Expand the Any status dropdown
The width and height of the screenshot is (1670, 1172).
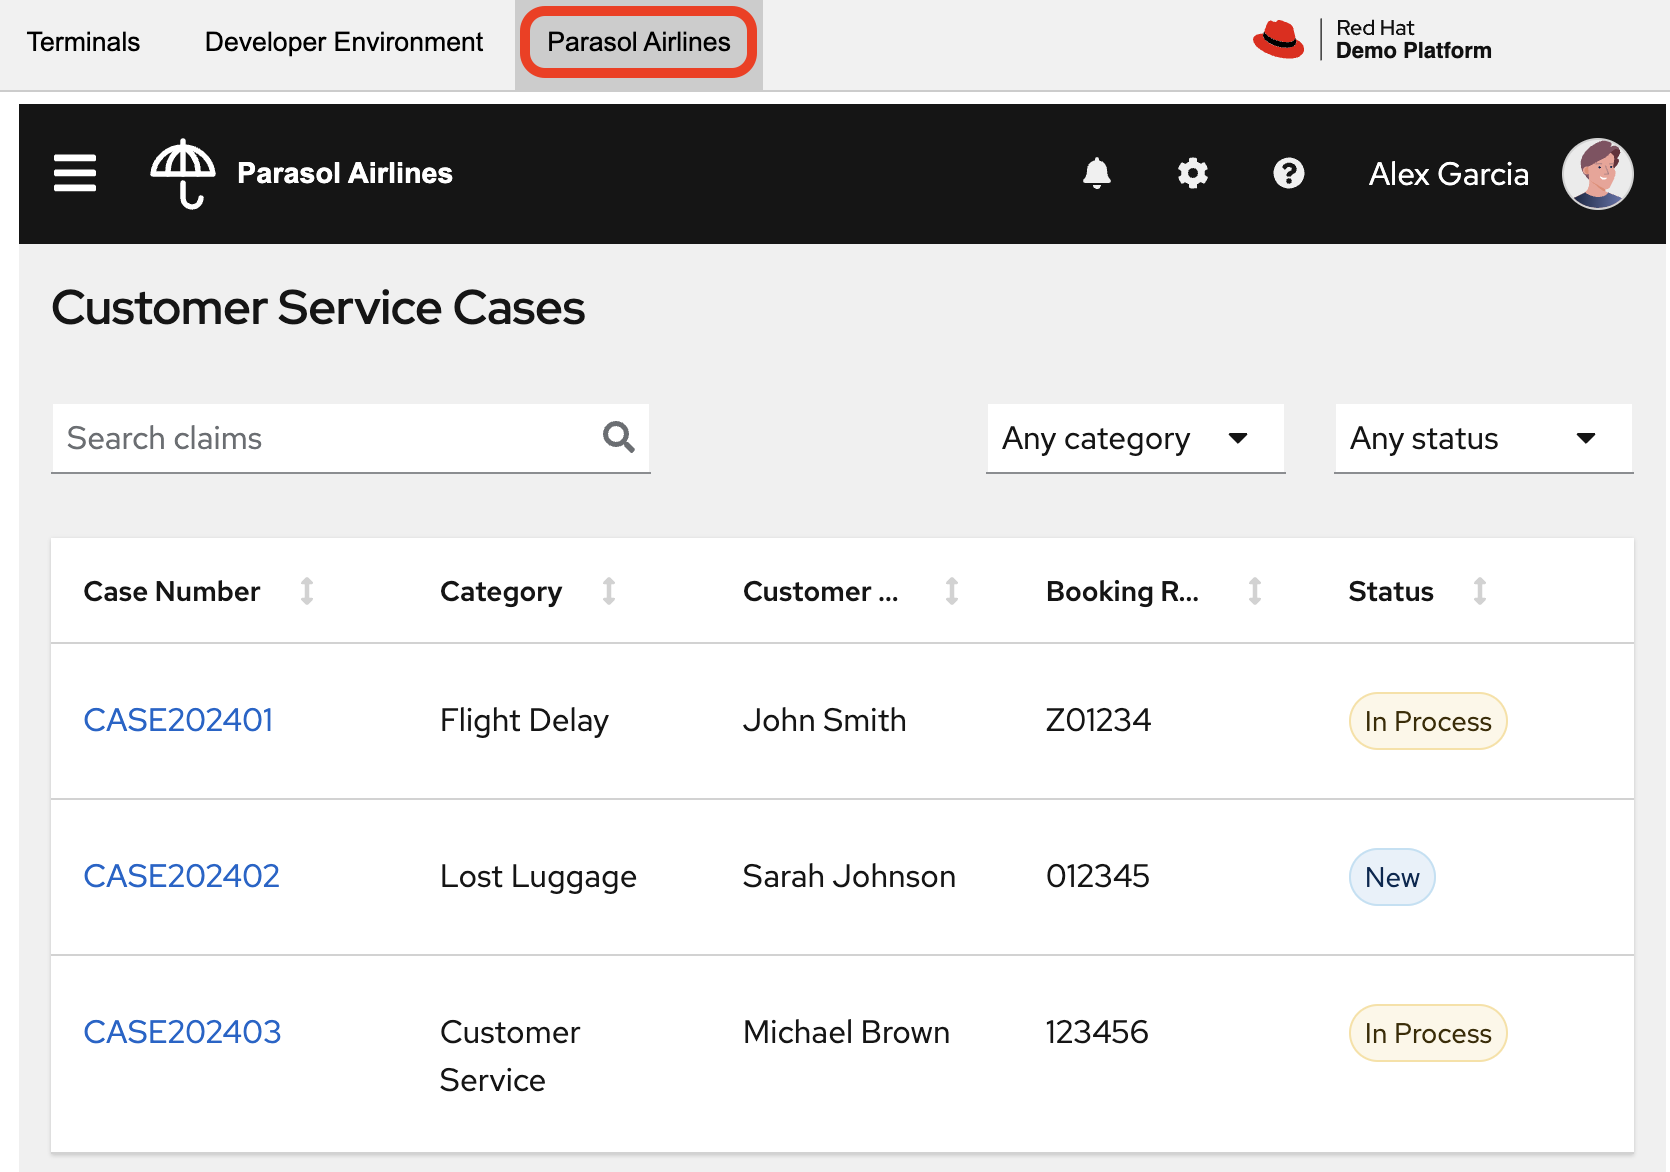click(x=1484, y=438)
